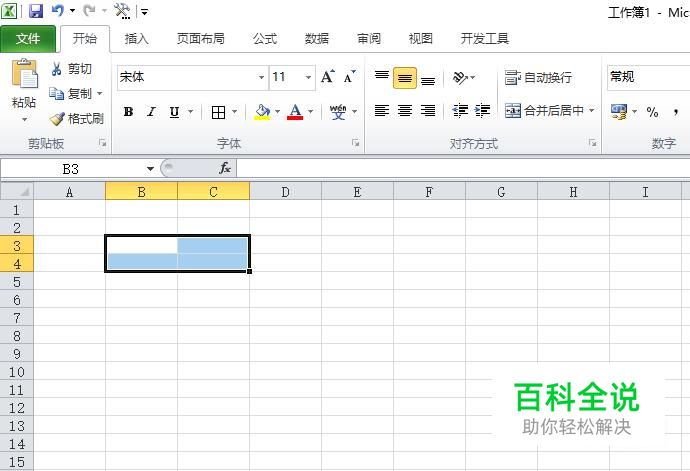
Task: Increase font size with large A
Action: tap(327, 77)
